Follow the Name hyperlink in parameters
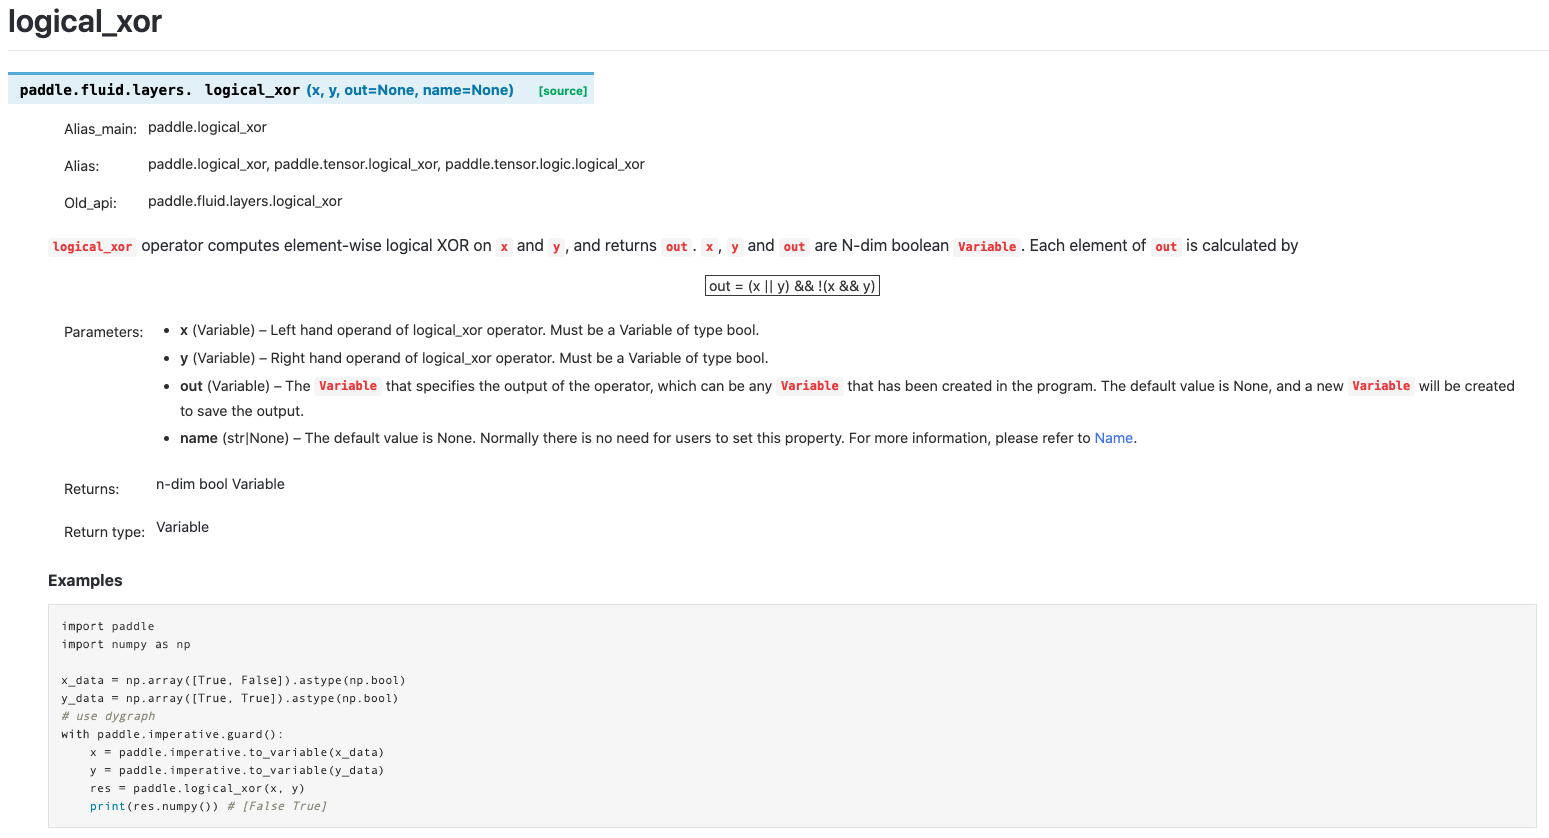The width and height of the screenshot is (1549, 838). [x=1113, y=438]
